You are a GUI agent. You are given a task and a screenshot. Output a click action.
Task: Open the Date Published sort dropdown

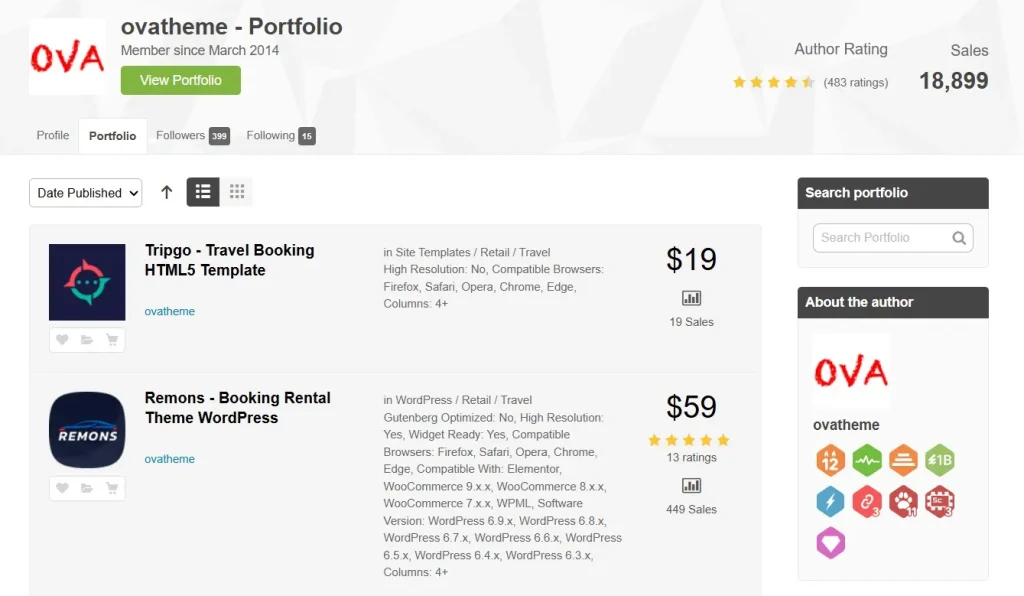(x=86, y=193)
